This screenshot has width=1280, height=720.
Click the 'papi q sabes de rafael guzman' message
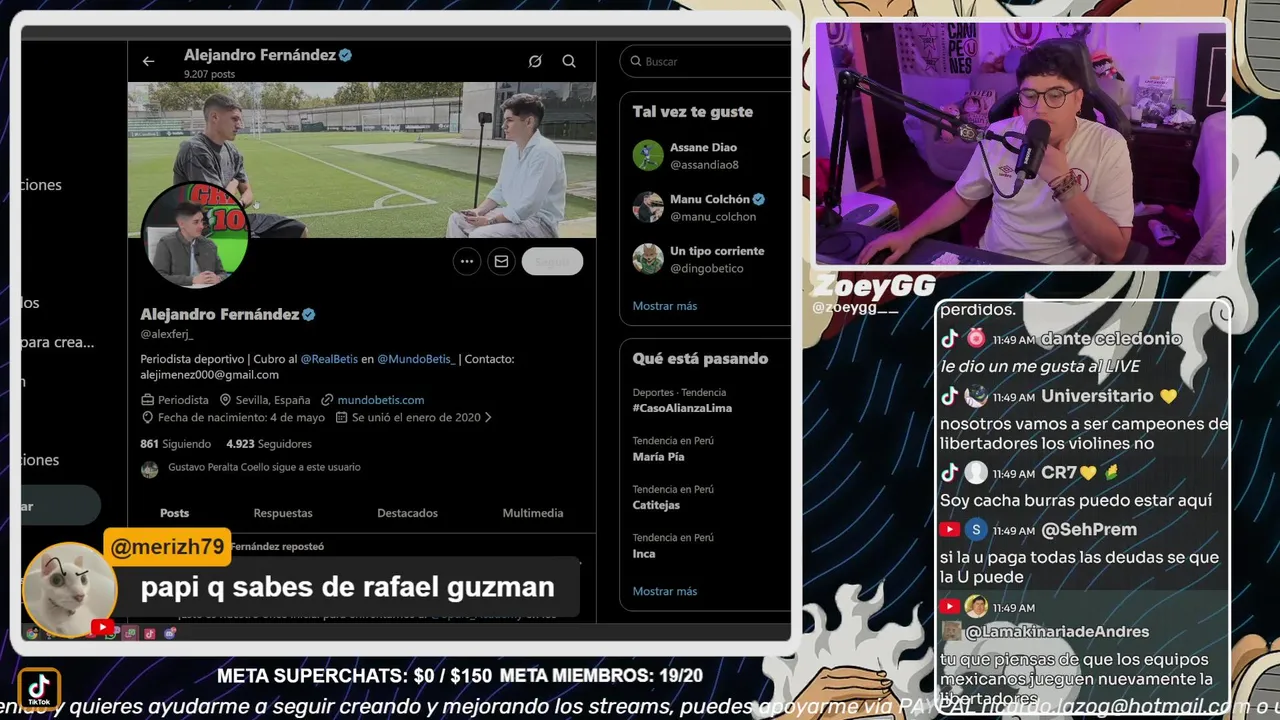point(347,587)
